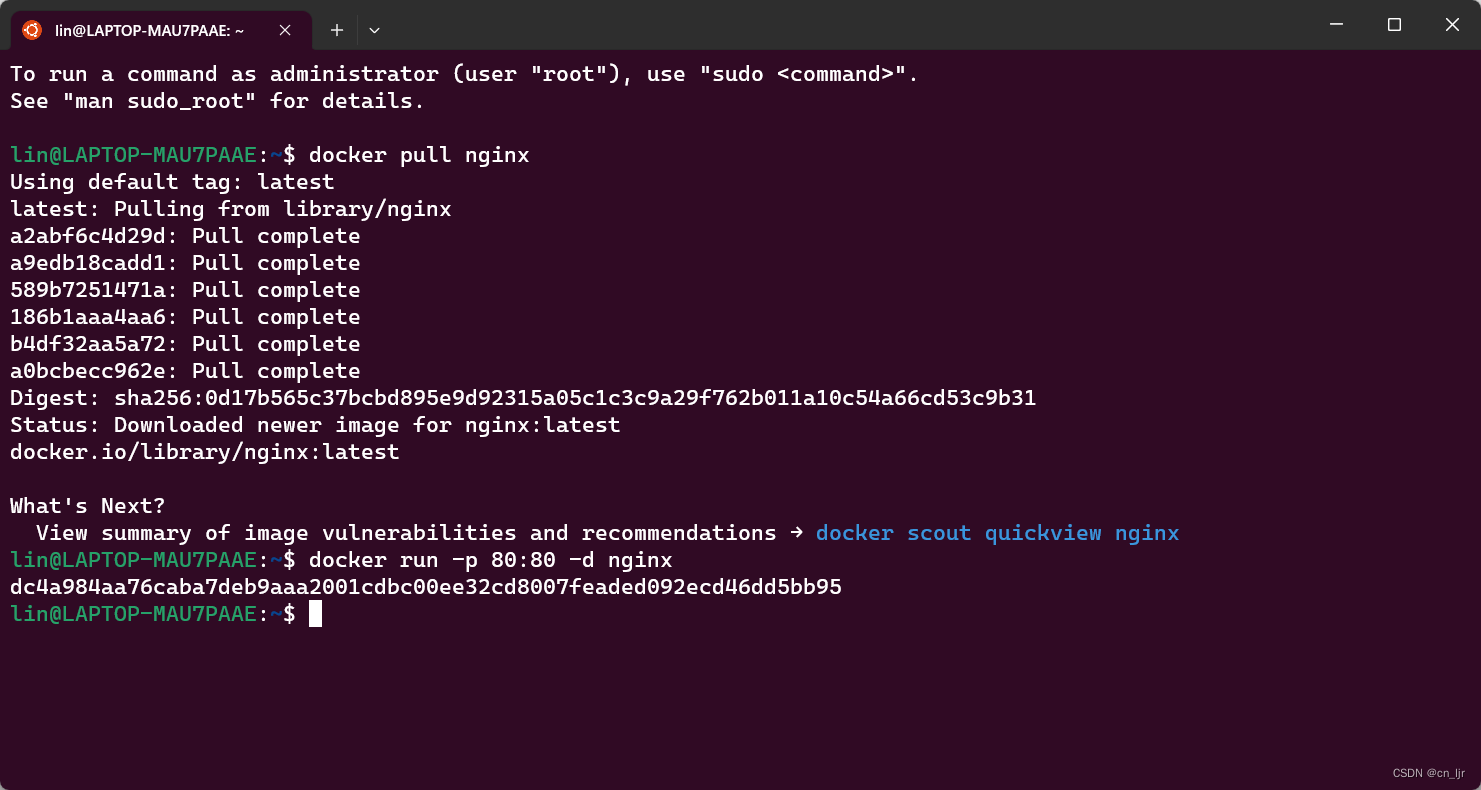The width and height of the screenshot is (1481, 790).
Task: Click the a2abf6c4d29d Pull complete line
Action: (x=184, y=235)
